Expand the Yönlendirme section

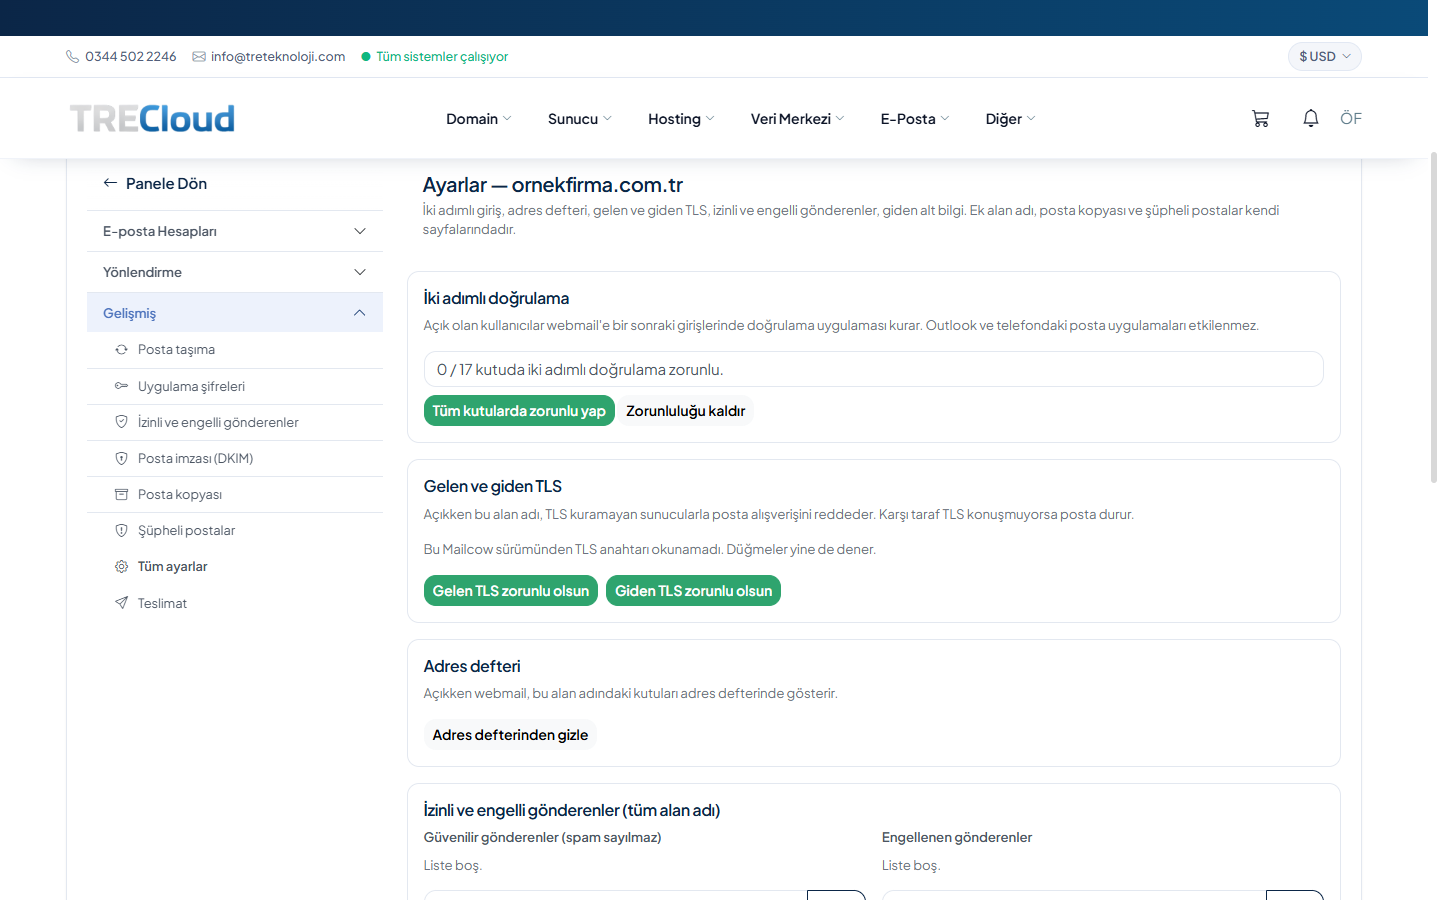[235, 272]
